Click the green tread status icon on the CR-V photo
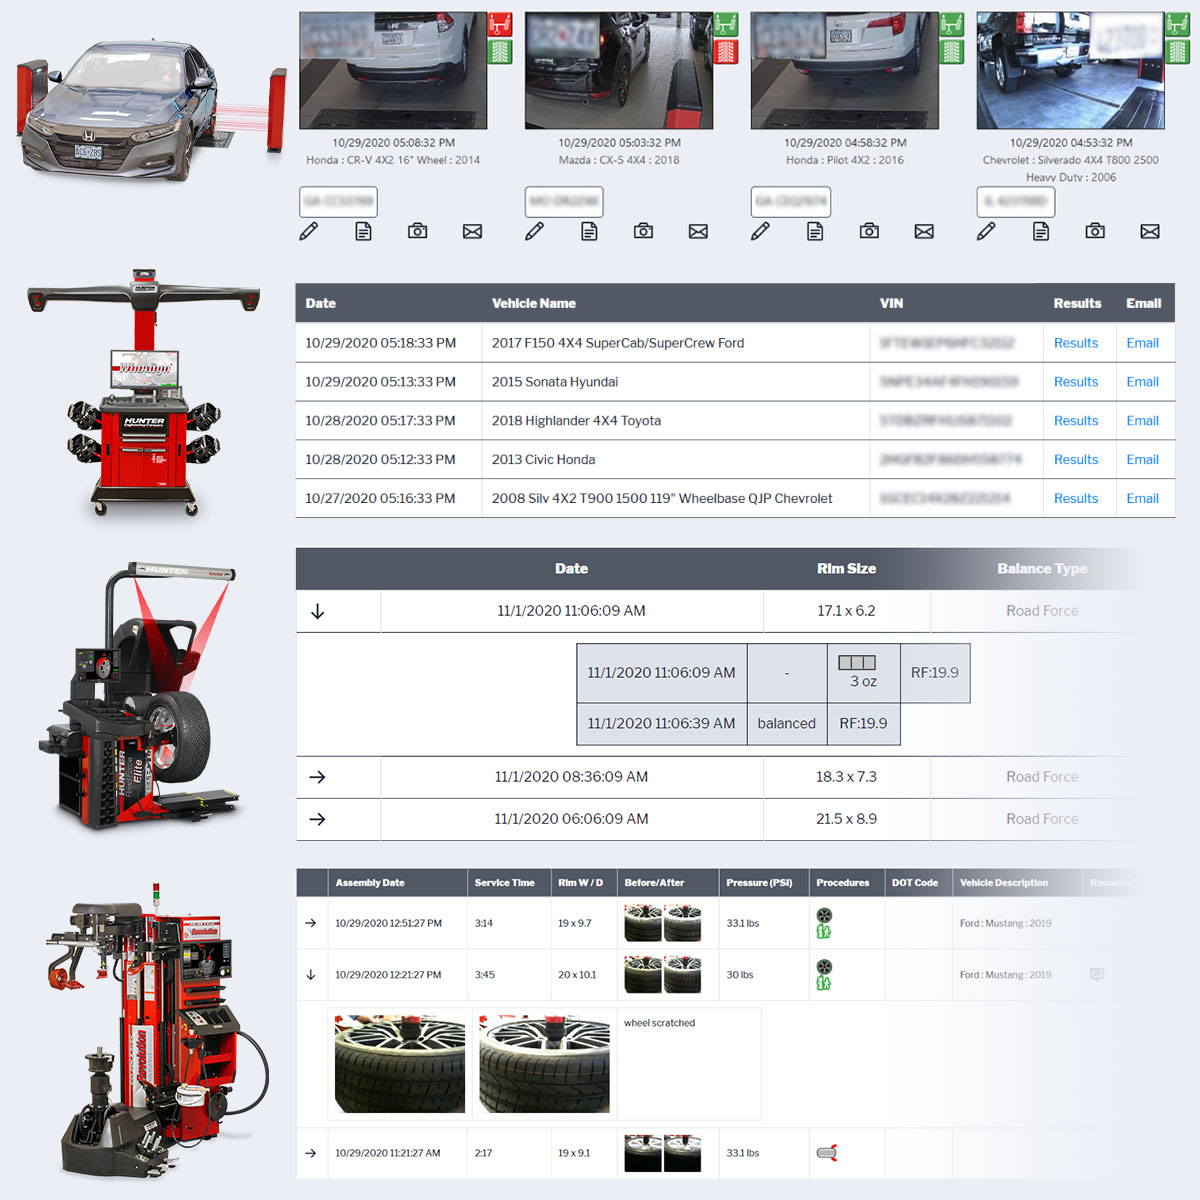This screenshot has height=1200, width=1200. (x=500, y=51)
